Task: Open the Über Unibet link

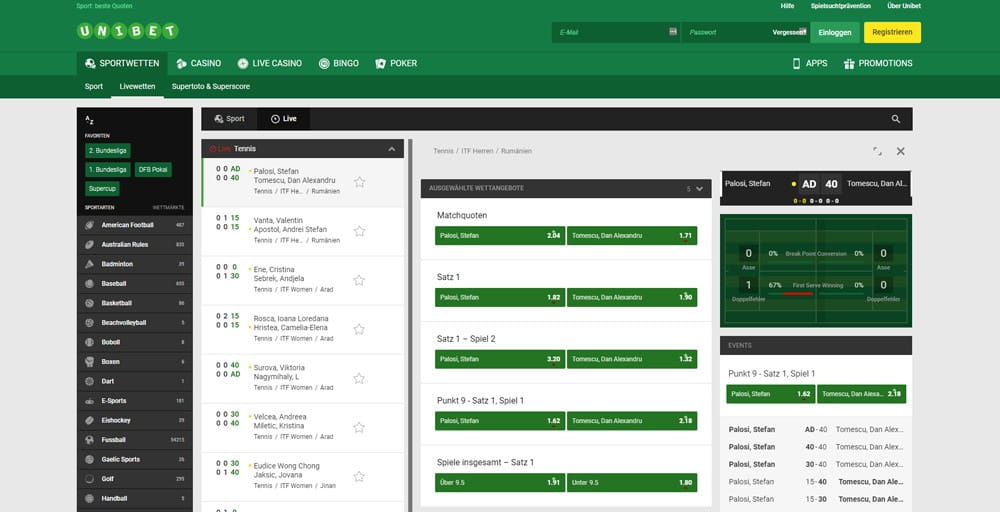Action: click(x=904, y=6)
